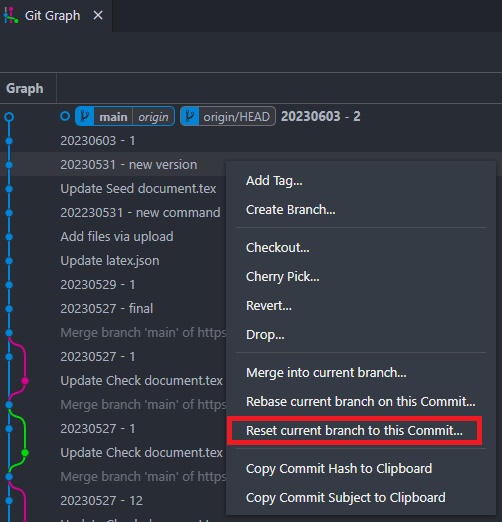Select commit '20230529 - 1'
The height and width of the screenshot is (522, 502).
coord(98,285)
